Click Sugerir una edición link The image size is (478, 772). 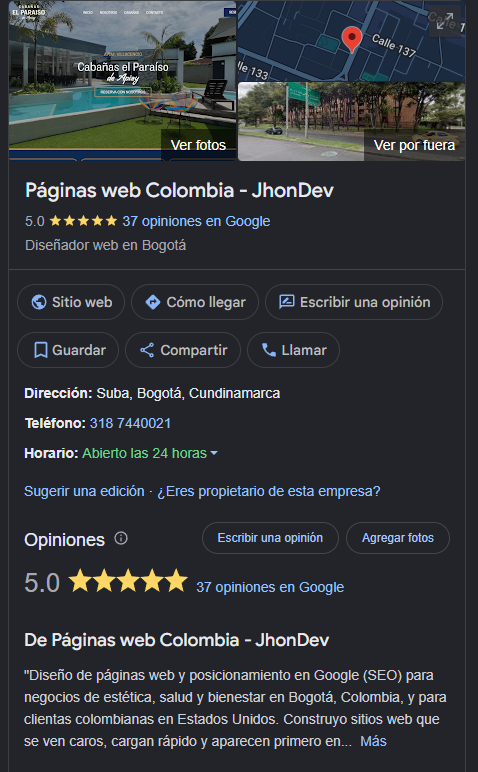click(84, 491)
